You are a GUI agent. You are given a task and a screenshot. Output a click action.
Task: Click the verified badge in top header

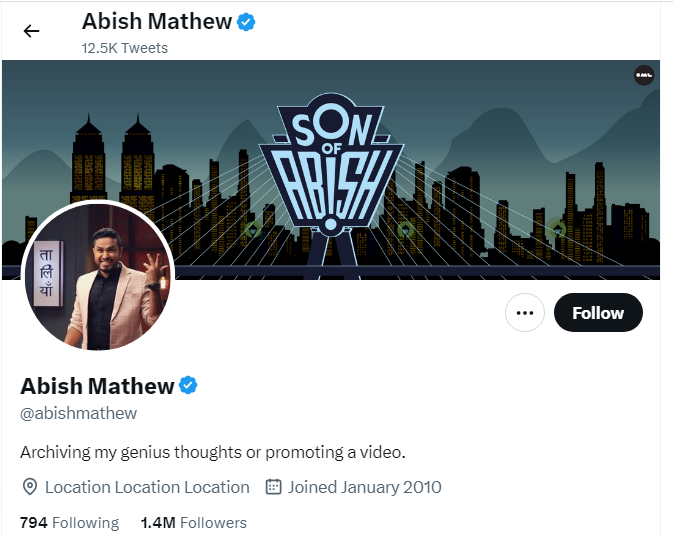tap(246, 21)
